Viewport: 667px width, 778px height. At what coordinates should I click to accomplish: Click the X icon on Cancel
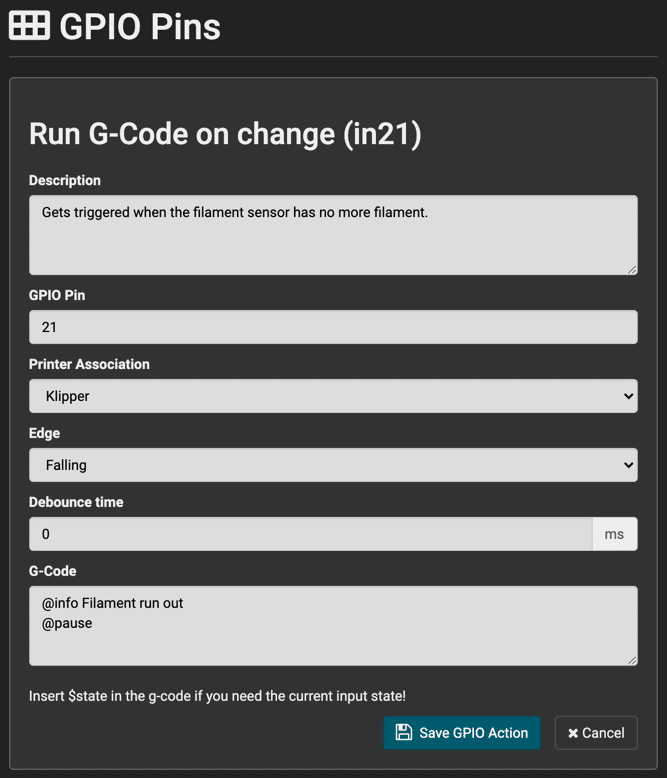(x=573, y=733)
